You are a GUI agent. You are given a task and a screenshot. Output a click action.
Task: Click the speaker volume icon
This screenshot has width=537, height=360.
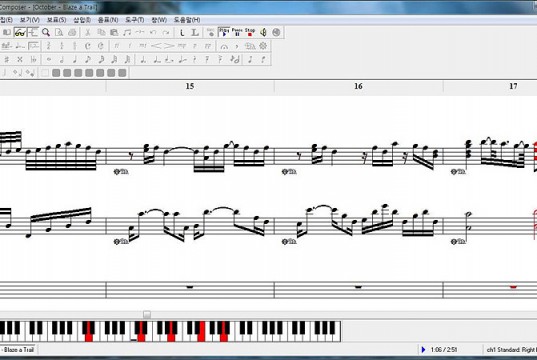tap(263, 32)
